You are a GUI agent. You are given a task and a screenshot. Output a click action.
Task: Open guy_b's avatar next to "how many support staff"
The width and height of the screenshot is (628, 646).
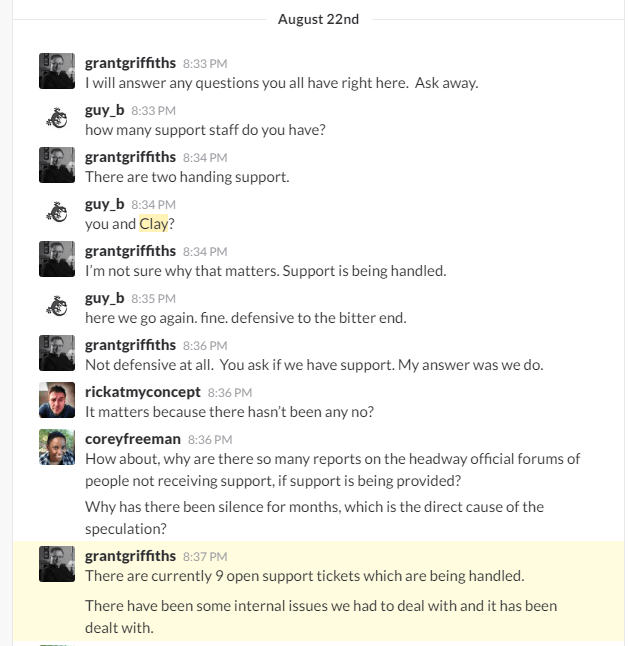pos(57,118)
